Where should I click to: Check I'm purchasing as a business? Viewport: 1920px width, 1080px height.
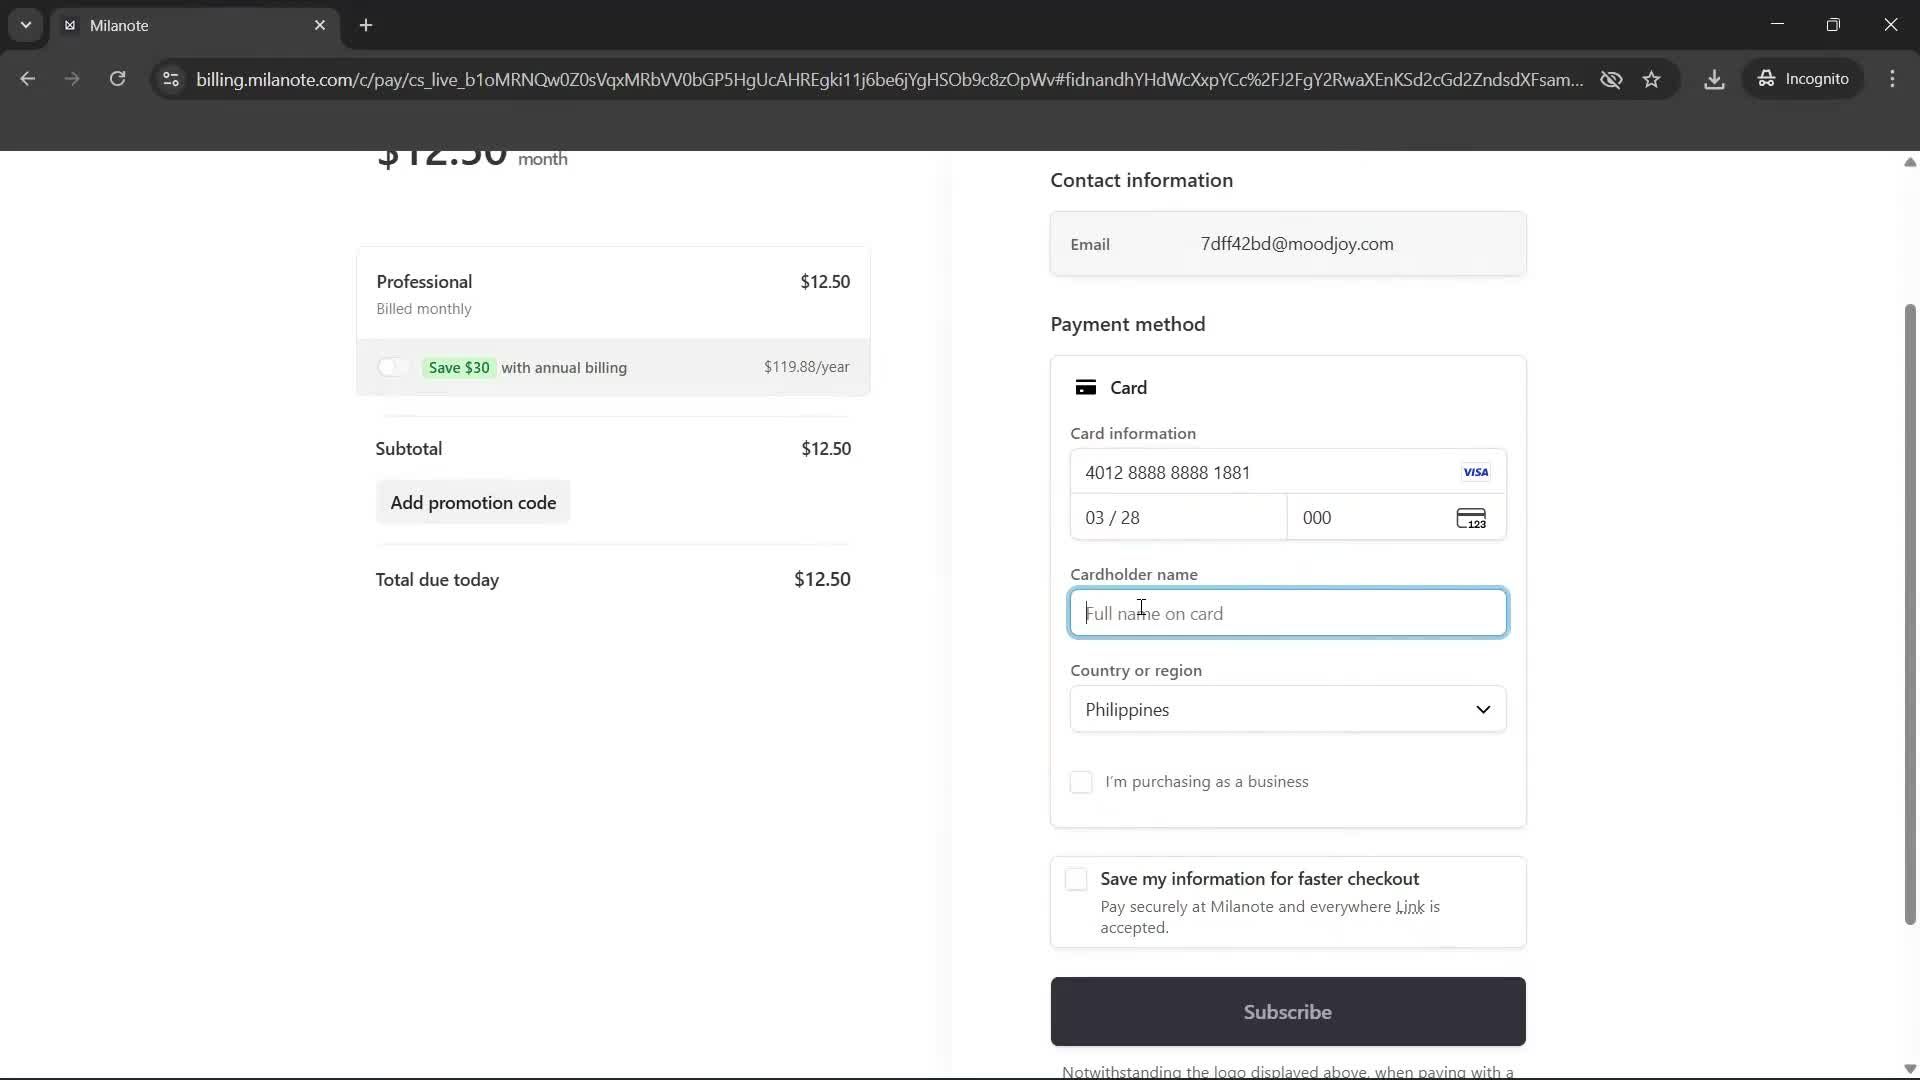click(x=1081, y=782)
